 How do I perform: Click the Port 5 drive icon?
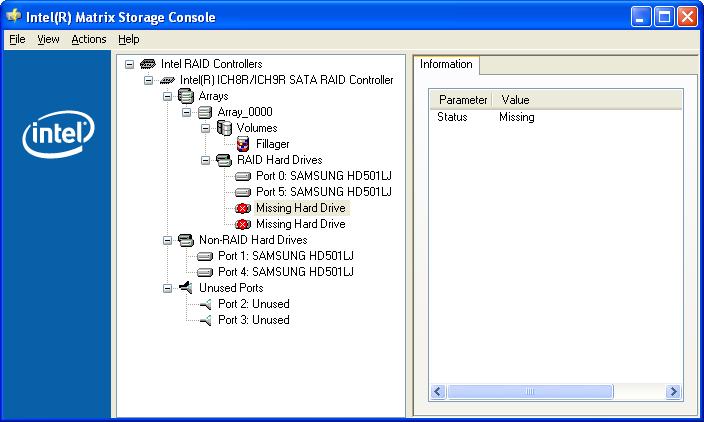[243, 193]
